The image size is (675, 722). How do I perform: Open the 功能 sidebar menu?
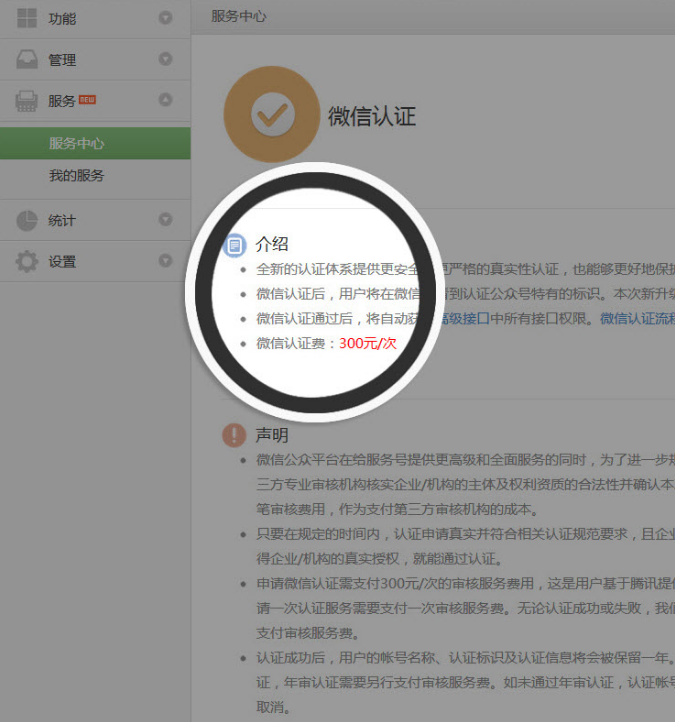tap(95, 19)
